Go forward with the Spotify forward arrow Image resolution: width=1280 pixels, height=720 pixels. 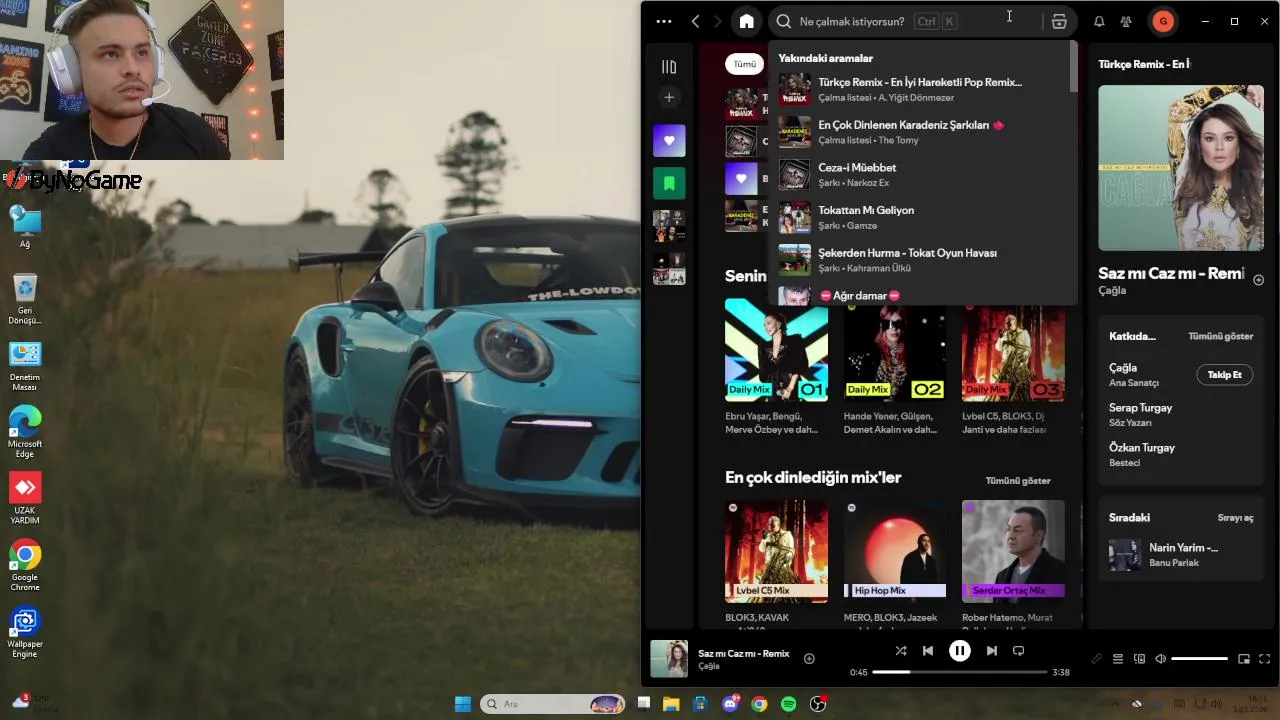tap(718, 21)
